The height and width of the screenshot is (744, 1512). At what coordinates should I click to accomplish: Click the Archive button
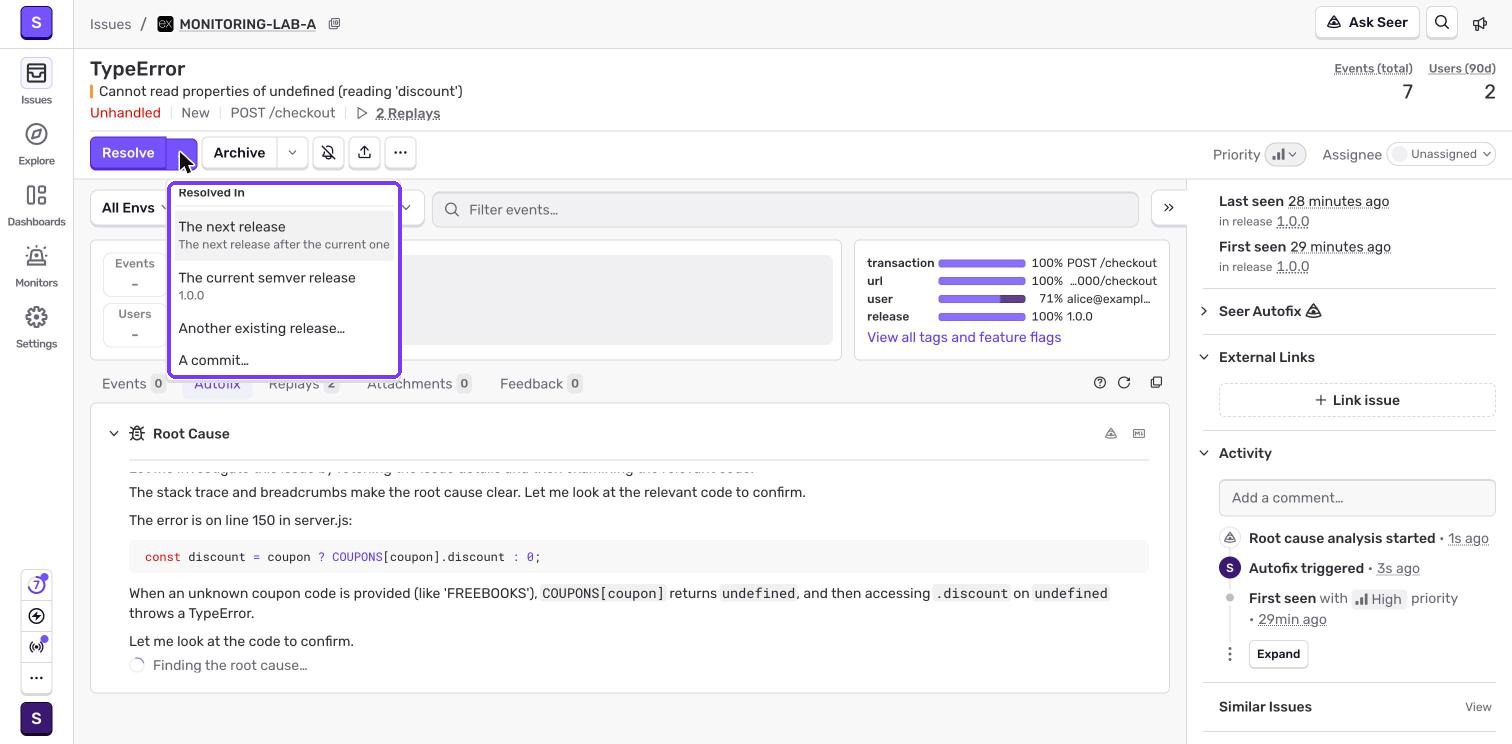click(x=239, y=153)
